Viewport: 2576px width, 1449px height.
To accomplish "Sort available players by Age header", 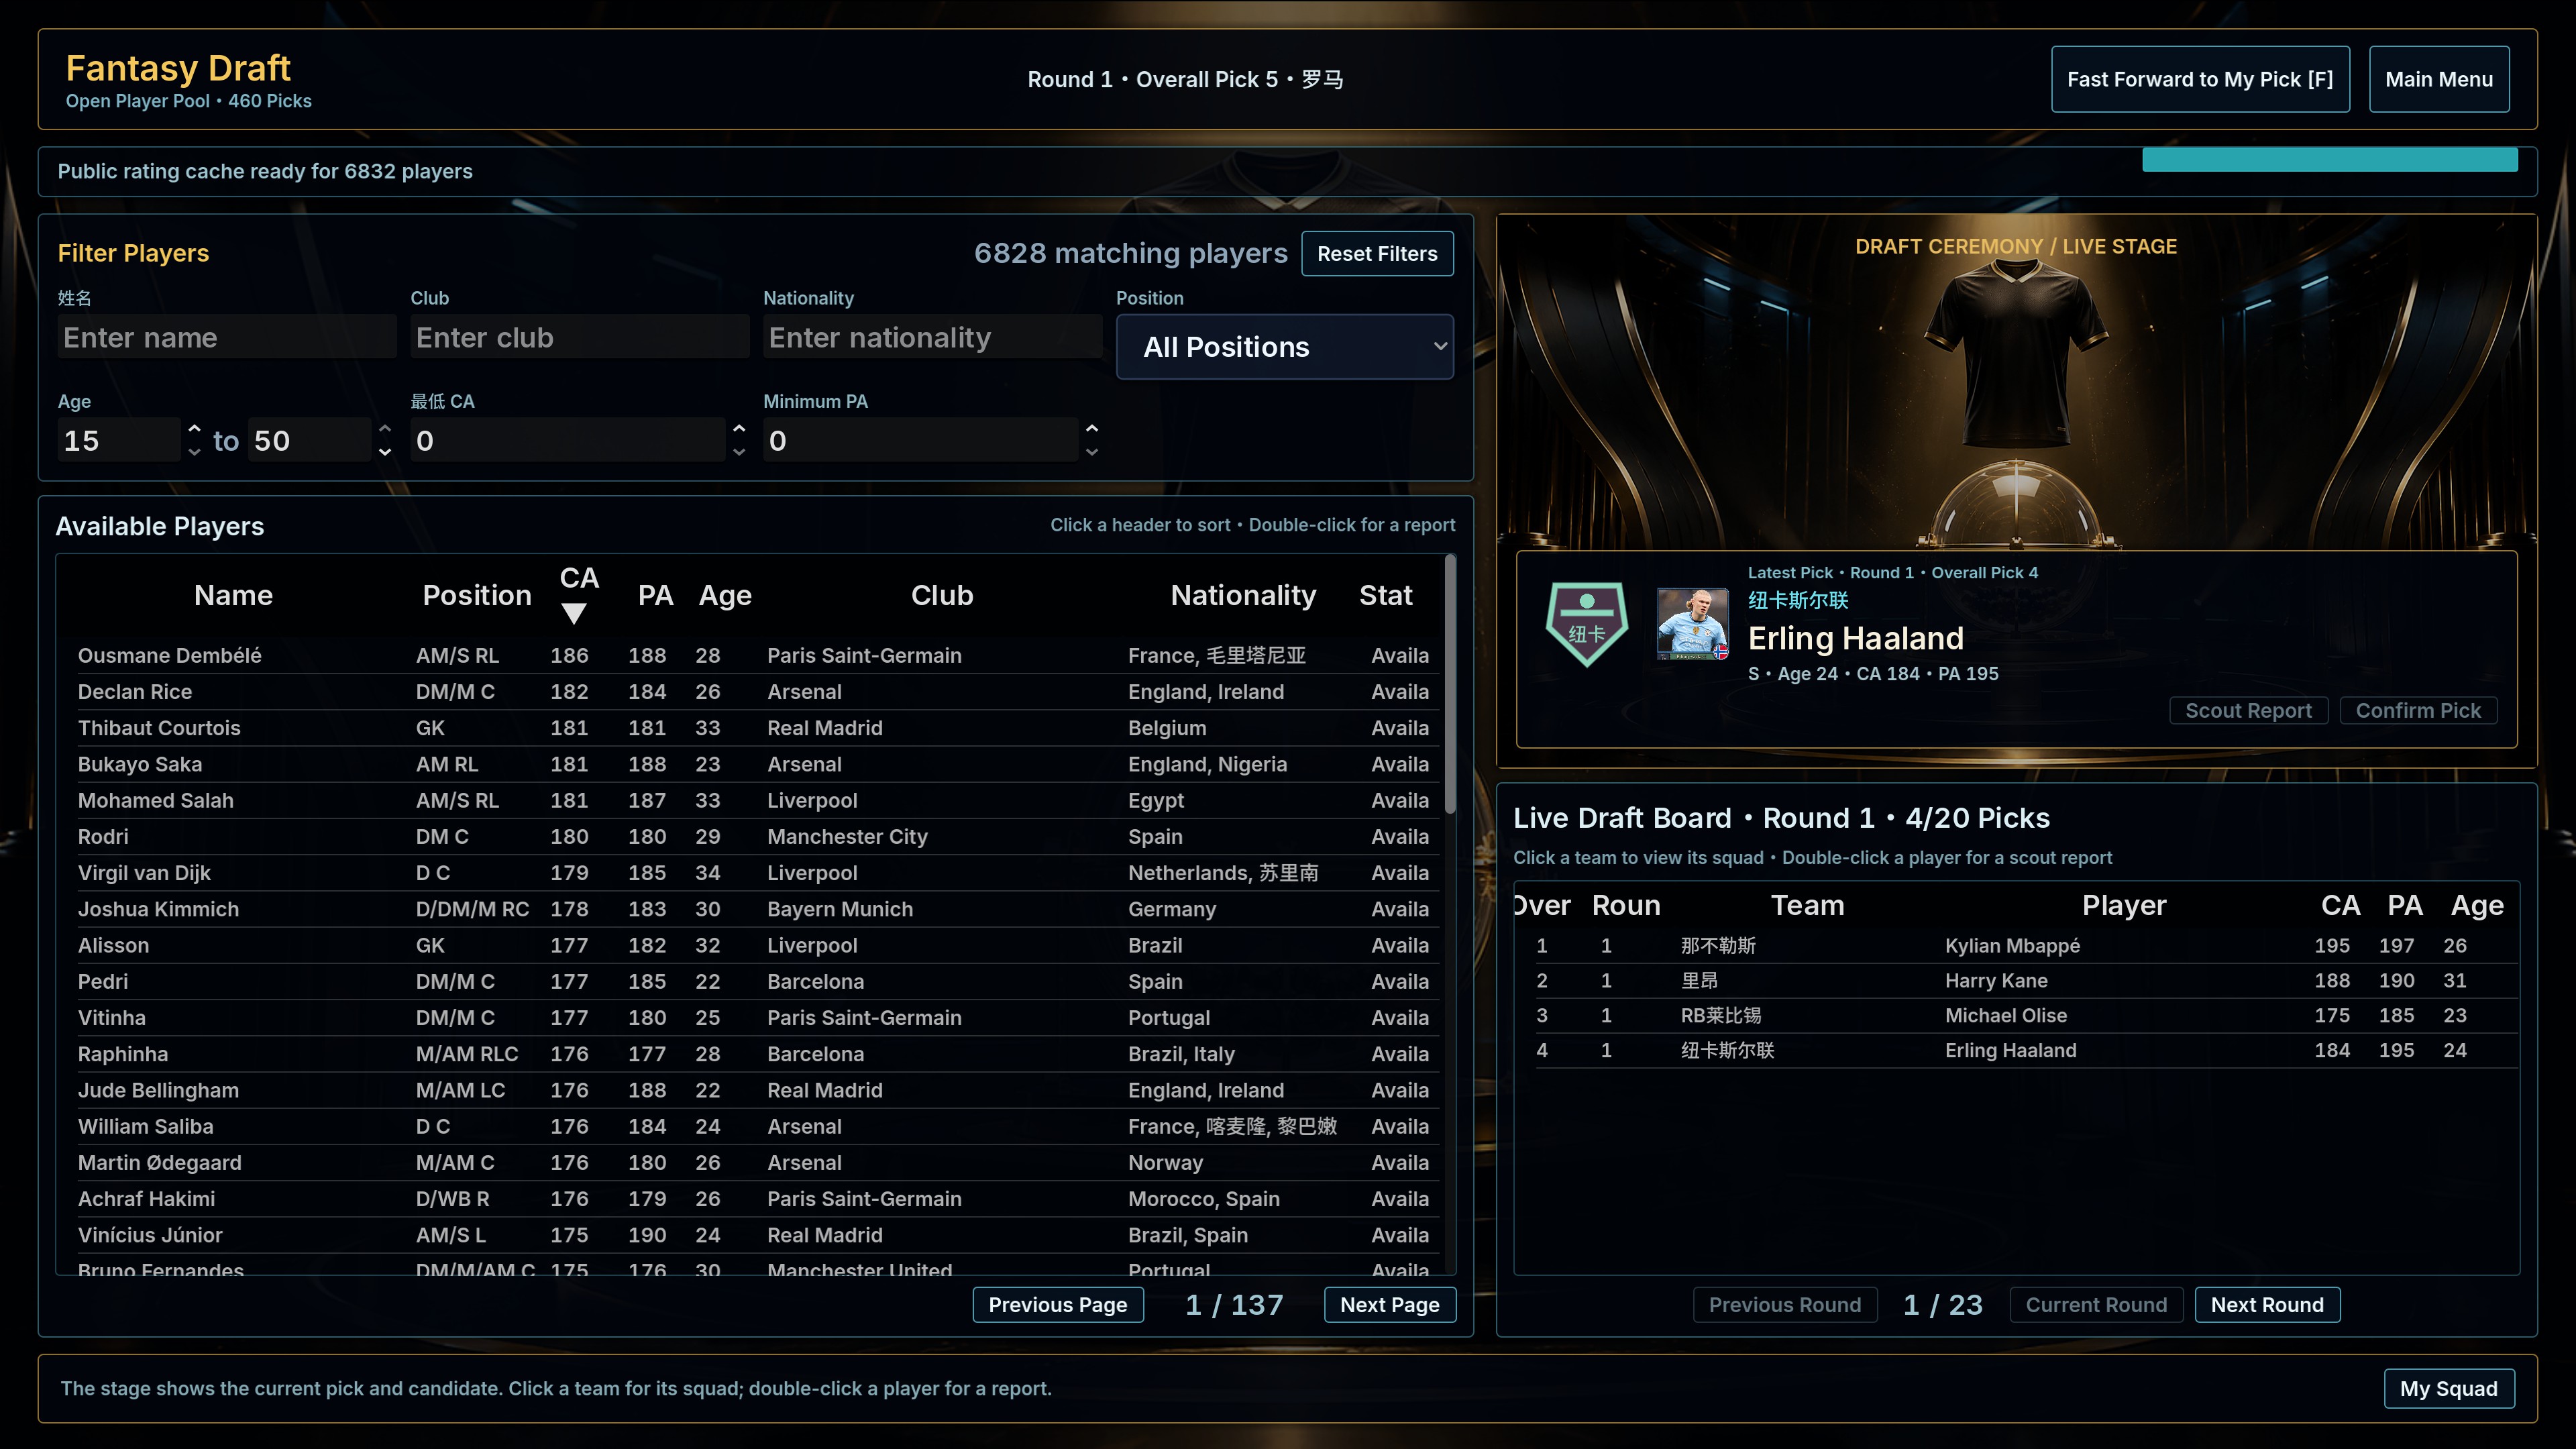I will 725,596.
